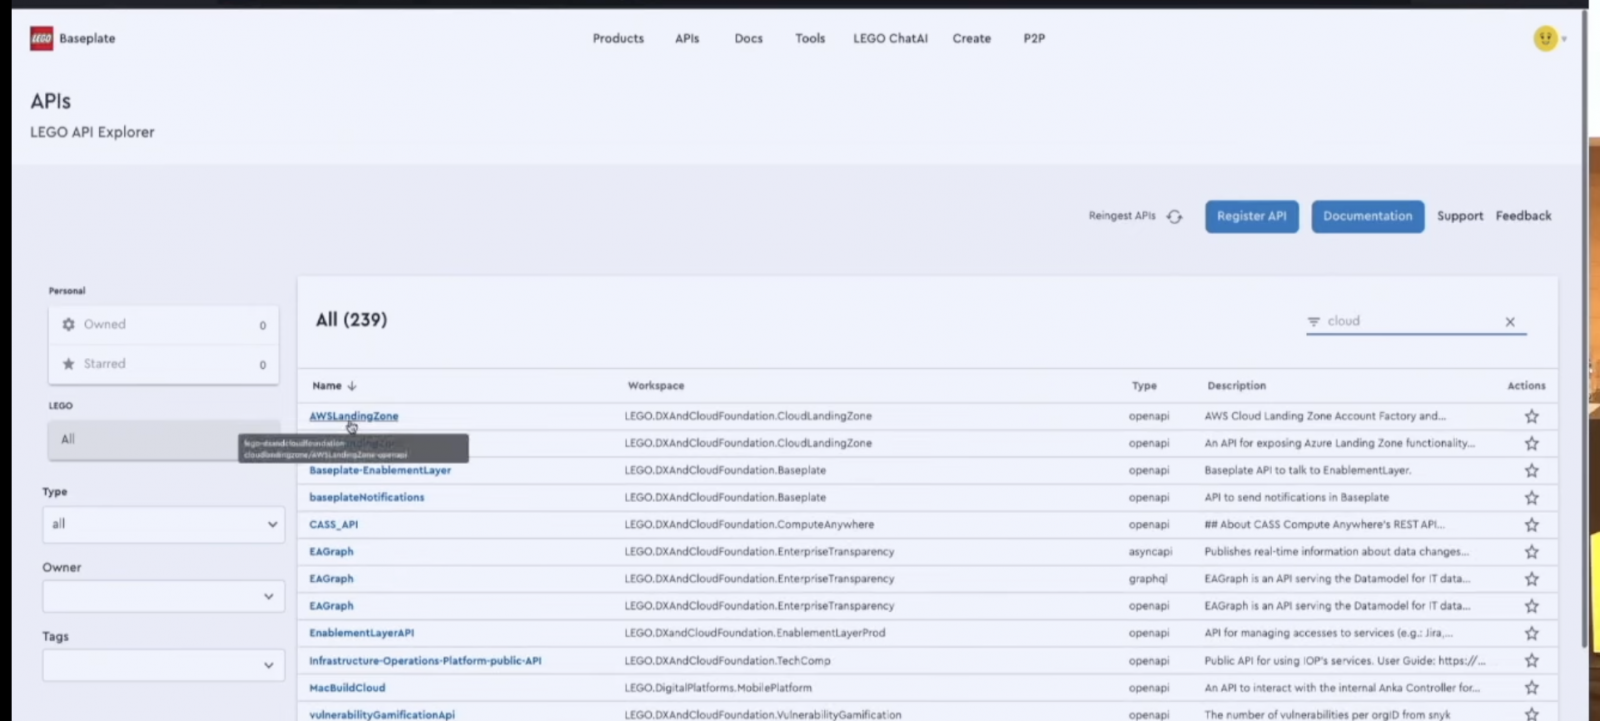Viewport: 1600px width, 721px height.
Task: Star the EnablementLayerAPI row
Action: click(x=1531, y=634)
